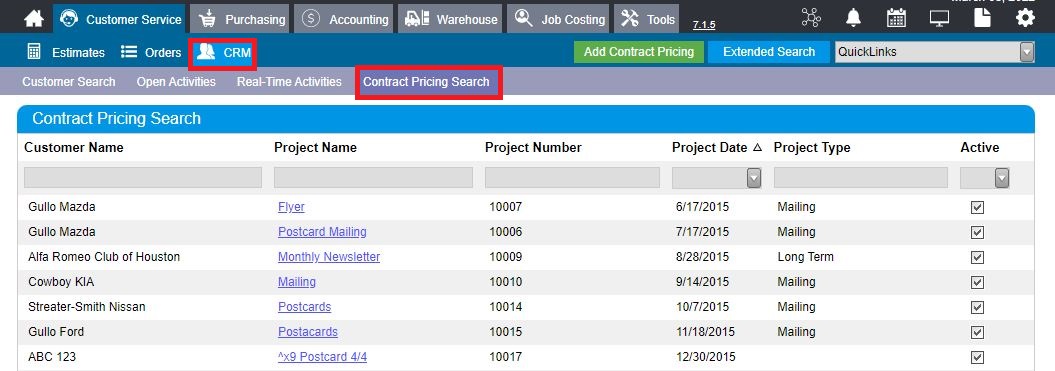Go to the Home icon
The width and height of the screenshot is (1055, 371).
coord(34,19)
